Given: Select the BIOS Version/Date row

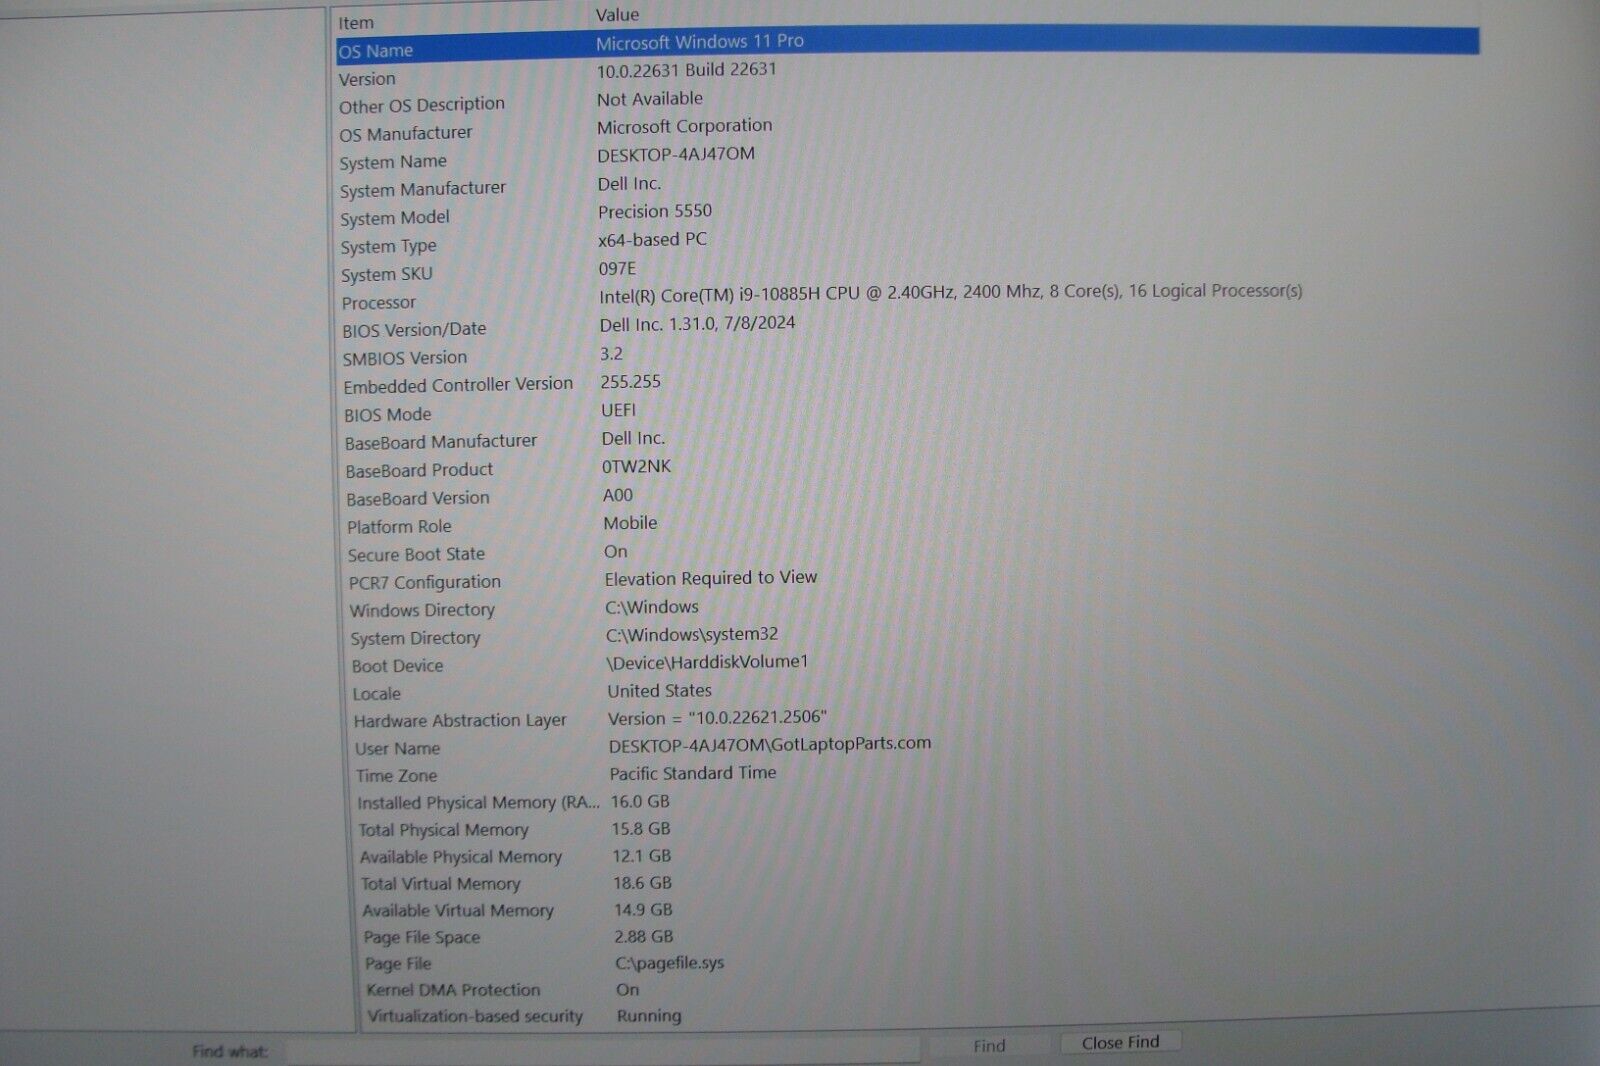Looking at the screenshot, I should pyautogui.click(x=414, y=330).
